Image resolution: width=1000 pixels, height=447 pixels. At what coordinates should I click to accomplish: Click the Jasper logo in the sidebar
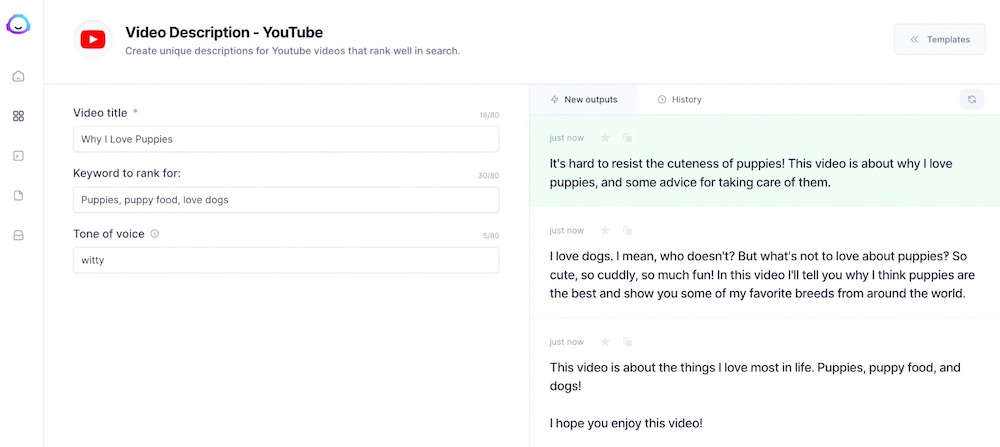[18, 24]
